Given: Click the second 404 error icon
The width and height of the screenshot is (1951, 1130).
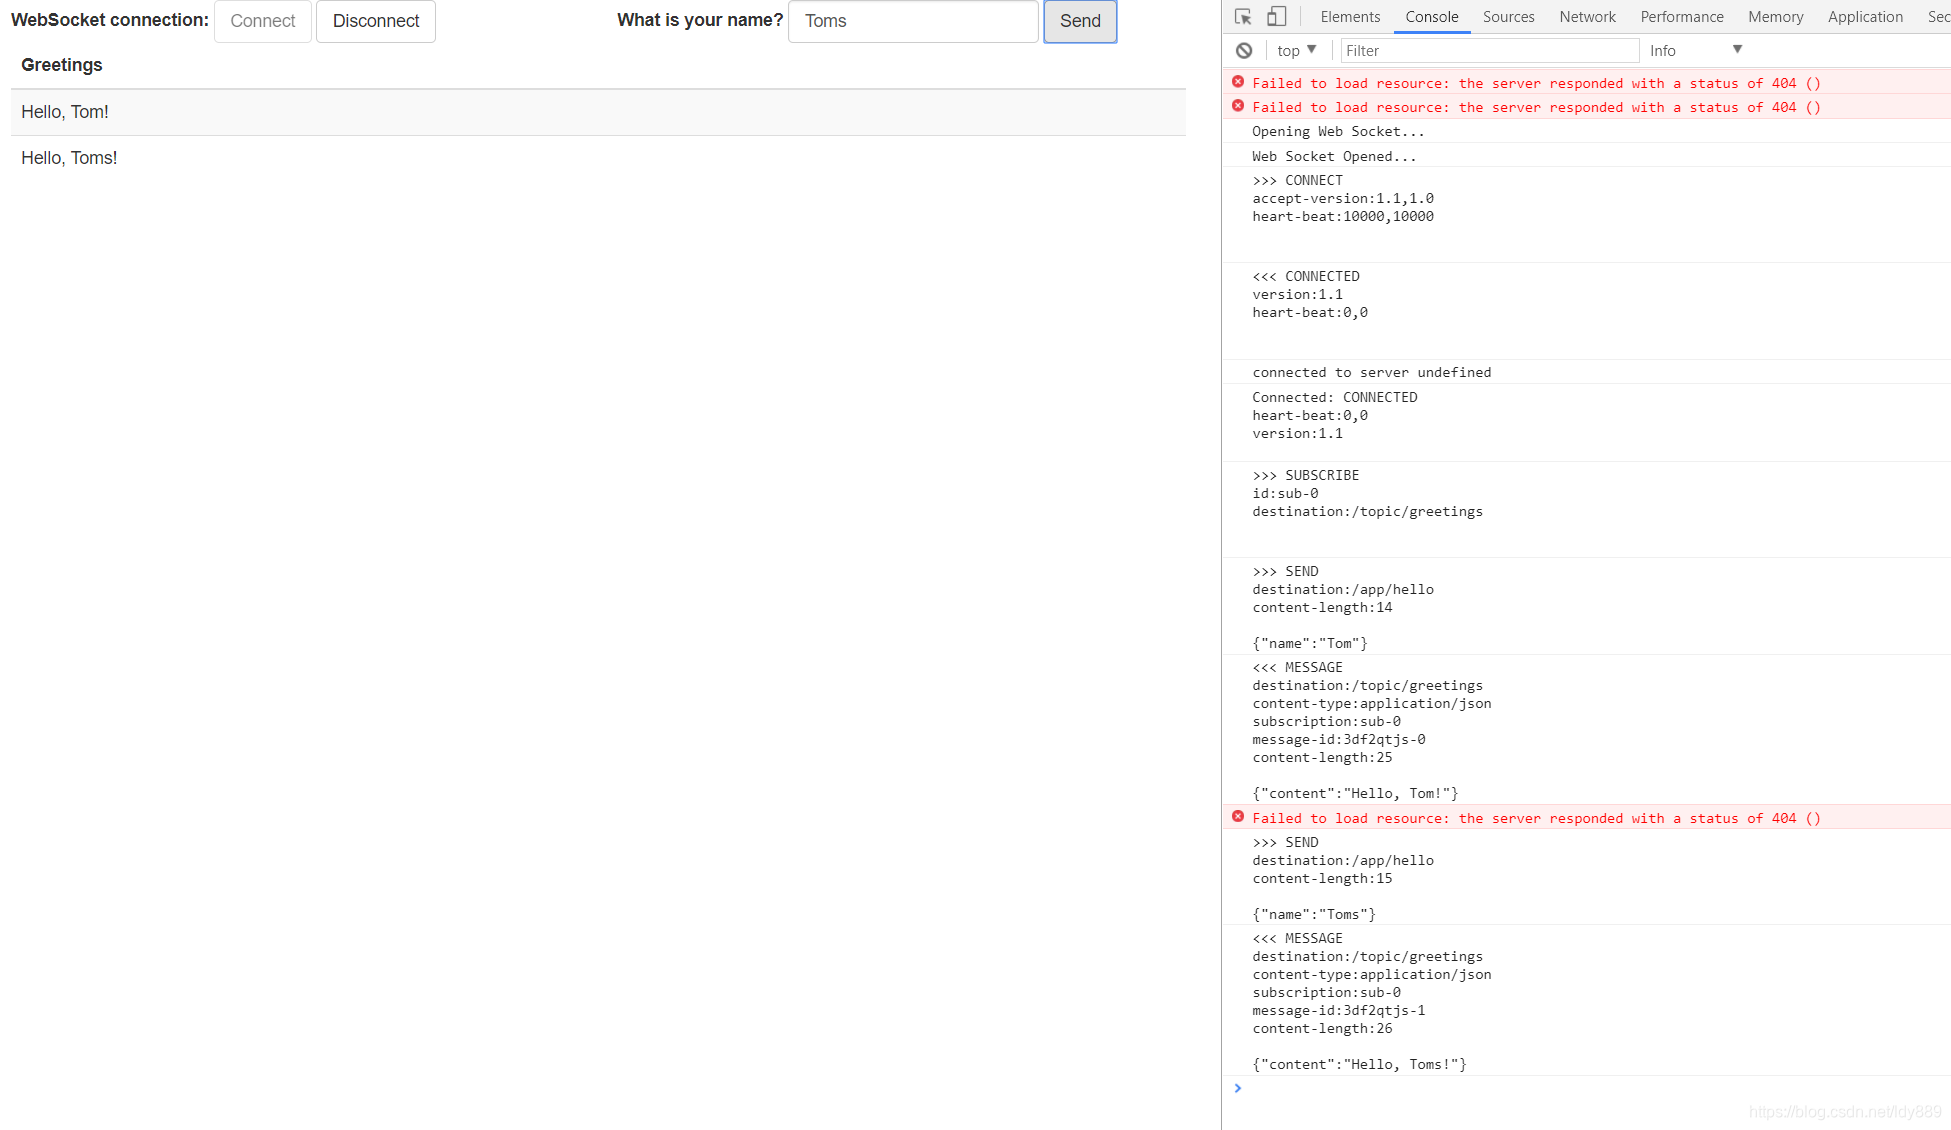Looking at the screenshot, I should [x=1238, y=106].
